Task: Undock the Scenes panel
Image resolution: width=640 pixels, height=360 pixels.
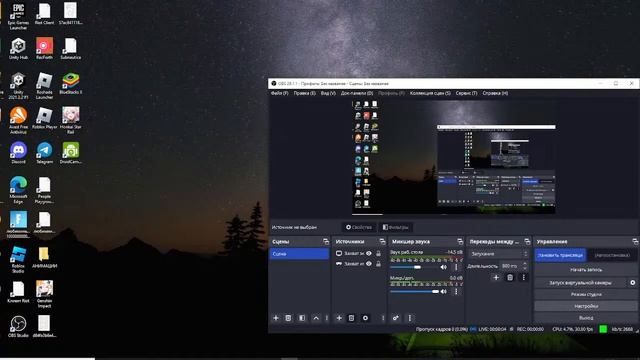Action: point(326,242)
